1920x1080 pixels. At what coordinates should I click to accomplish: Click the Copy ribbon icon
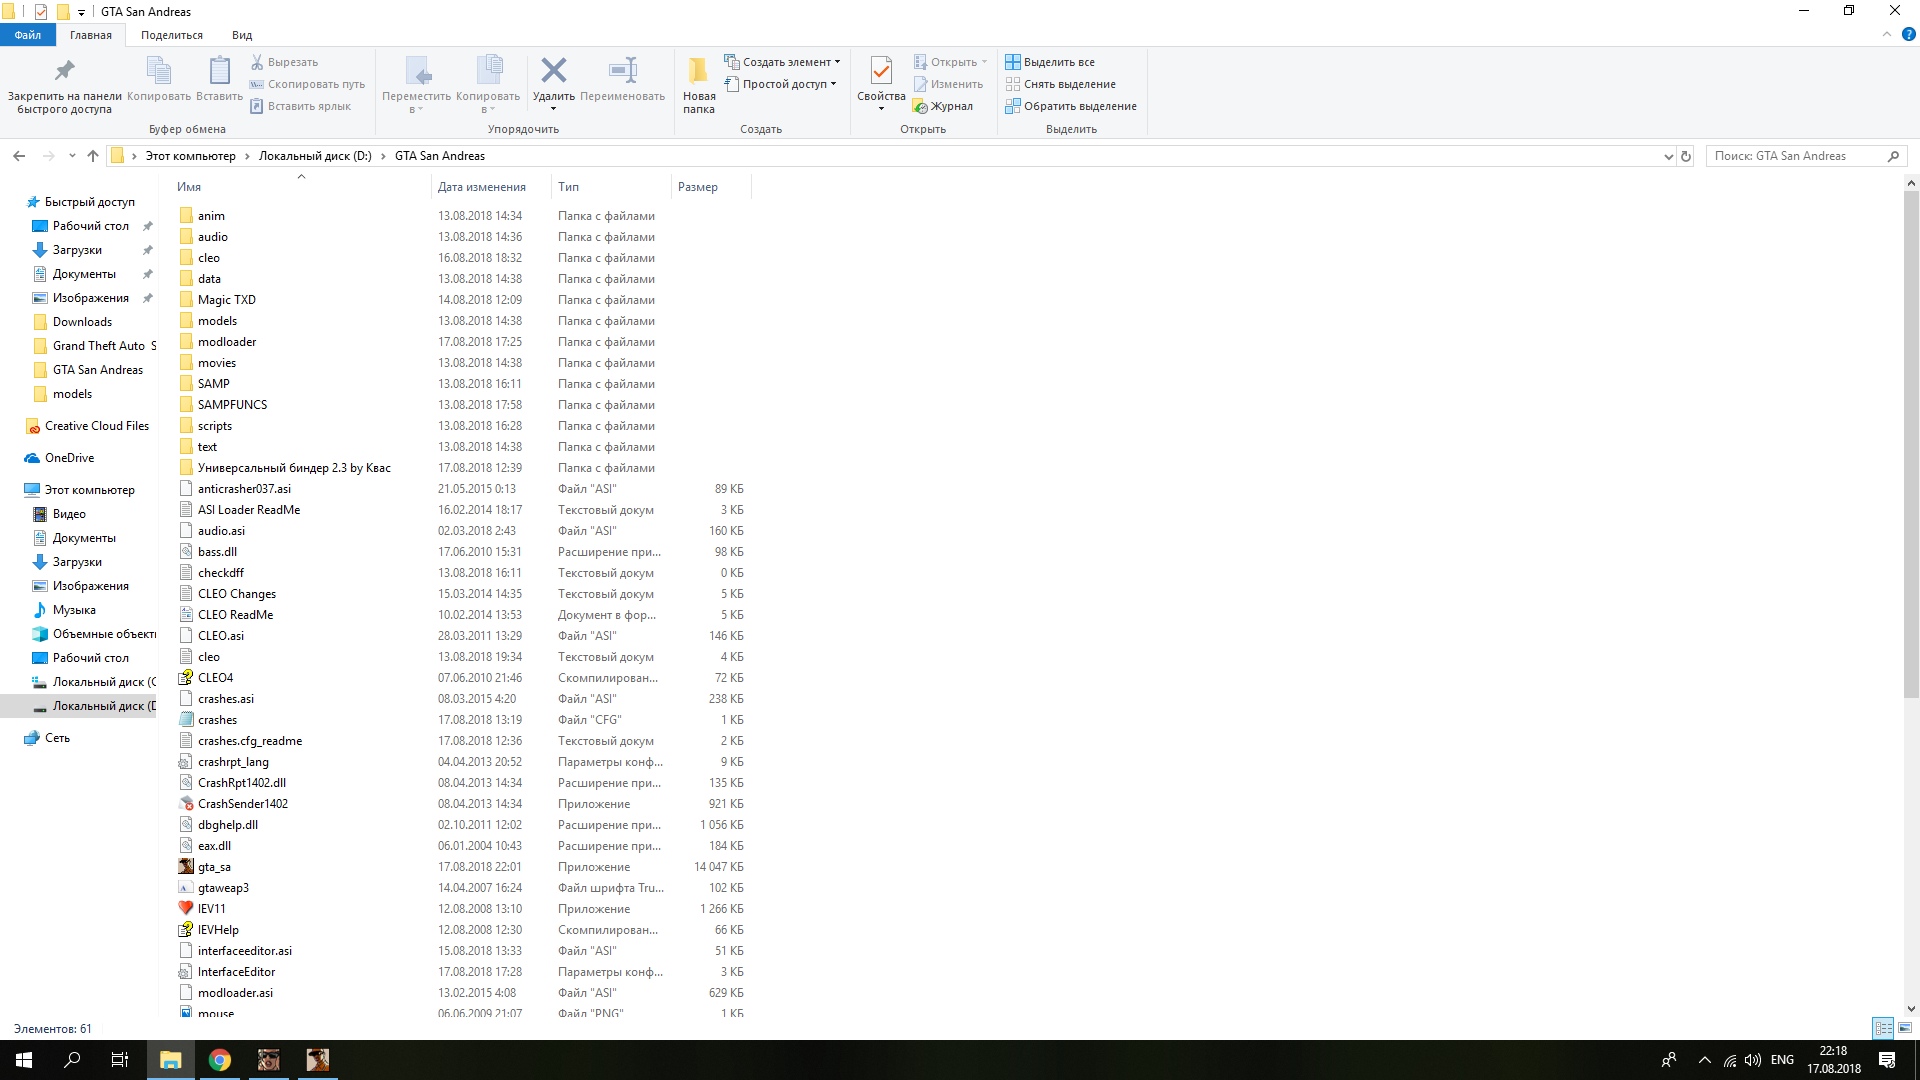coord(159,71)
